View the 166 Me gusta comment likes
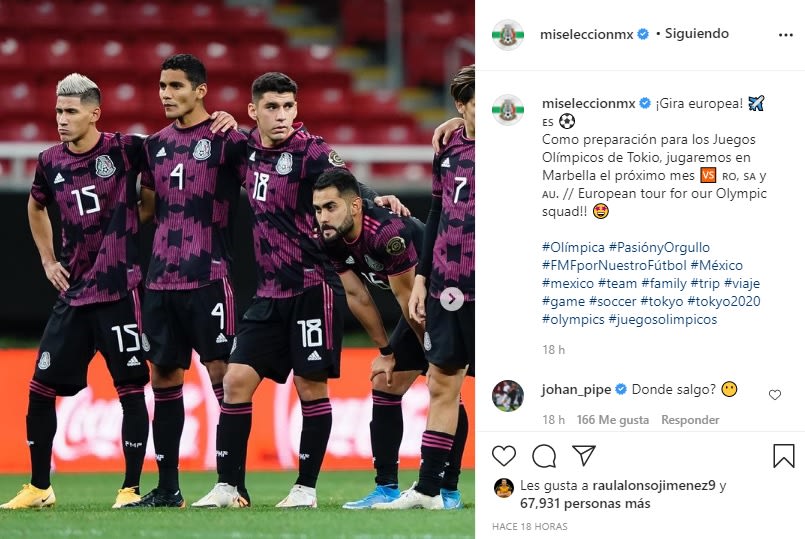 612,420
